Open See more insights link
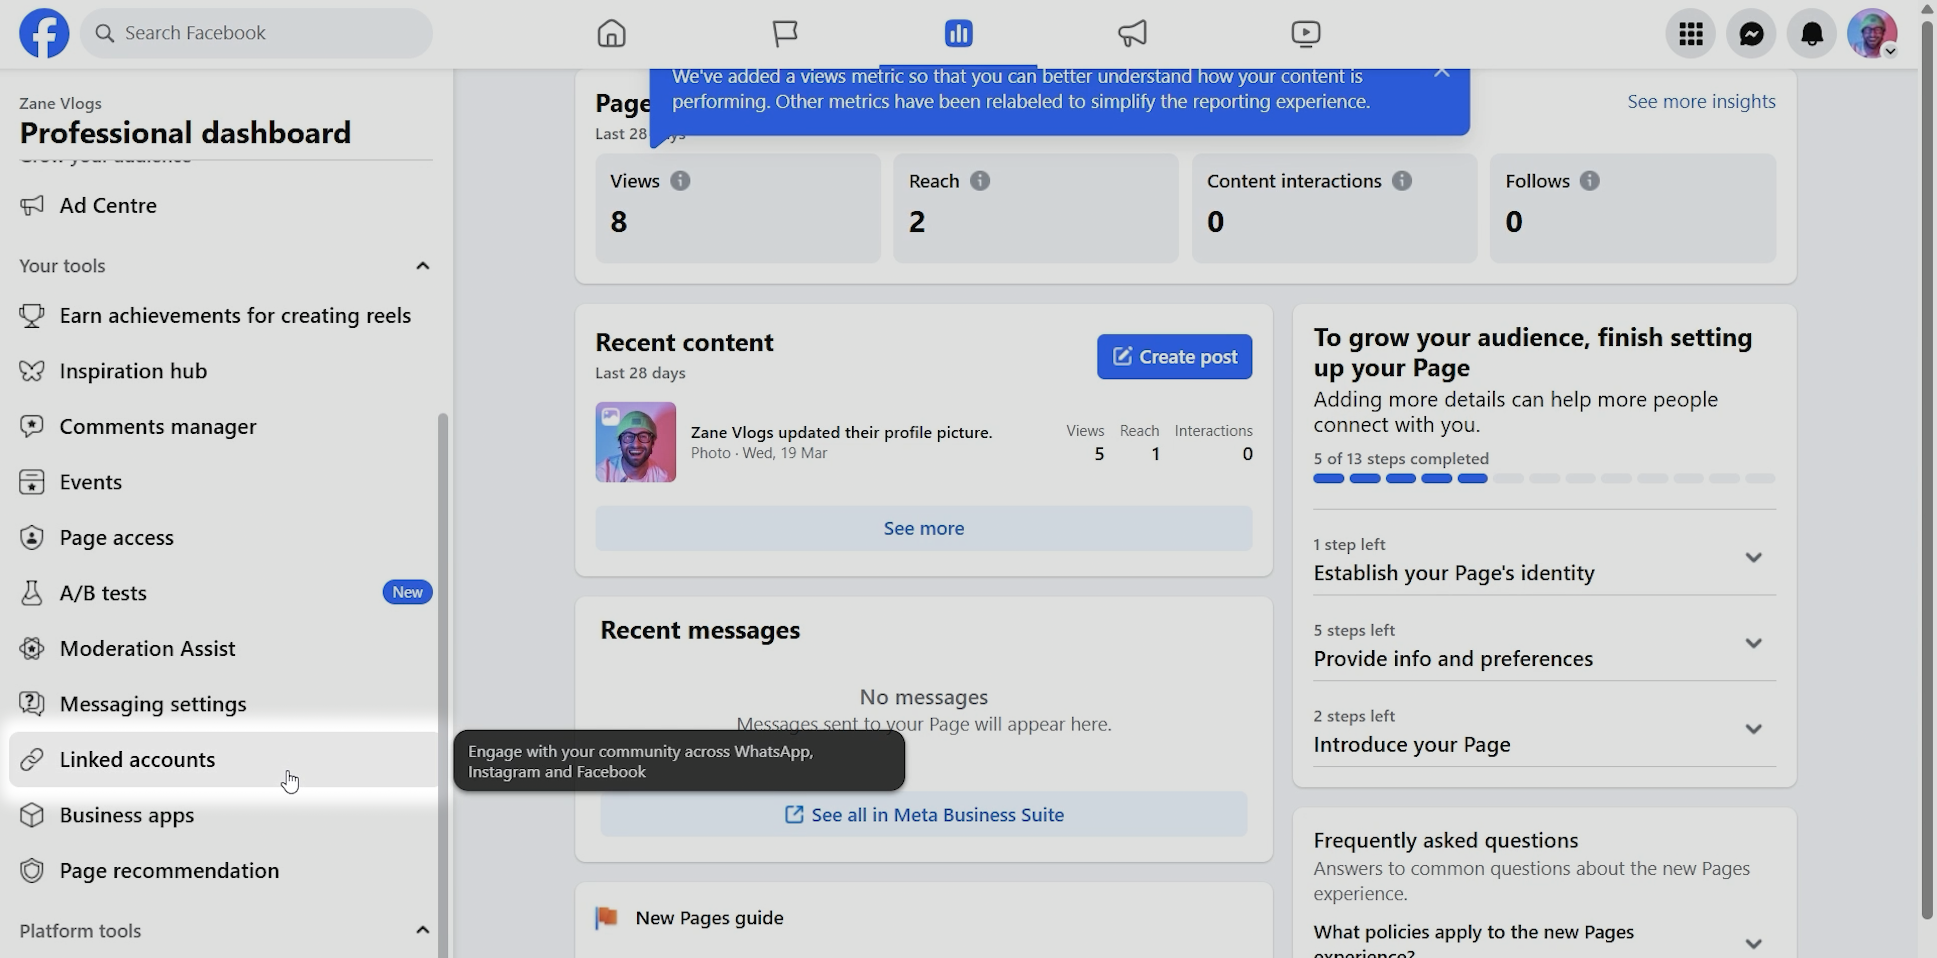 pos(1700,102)
